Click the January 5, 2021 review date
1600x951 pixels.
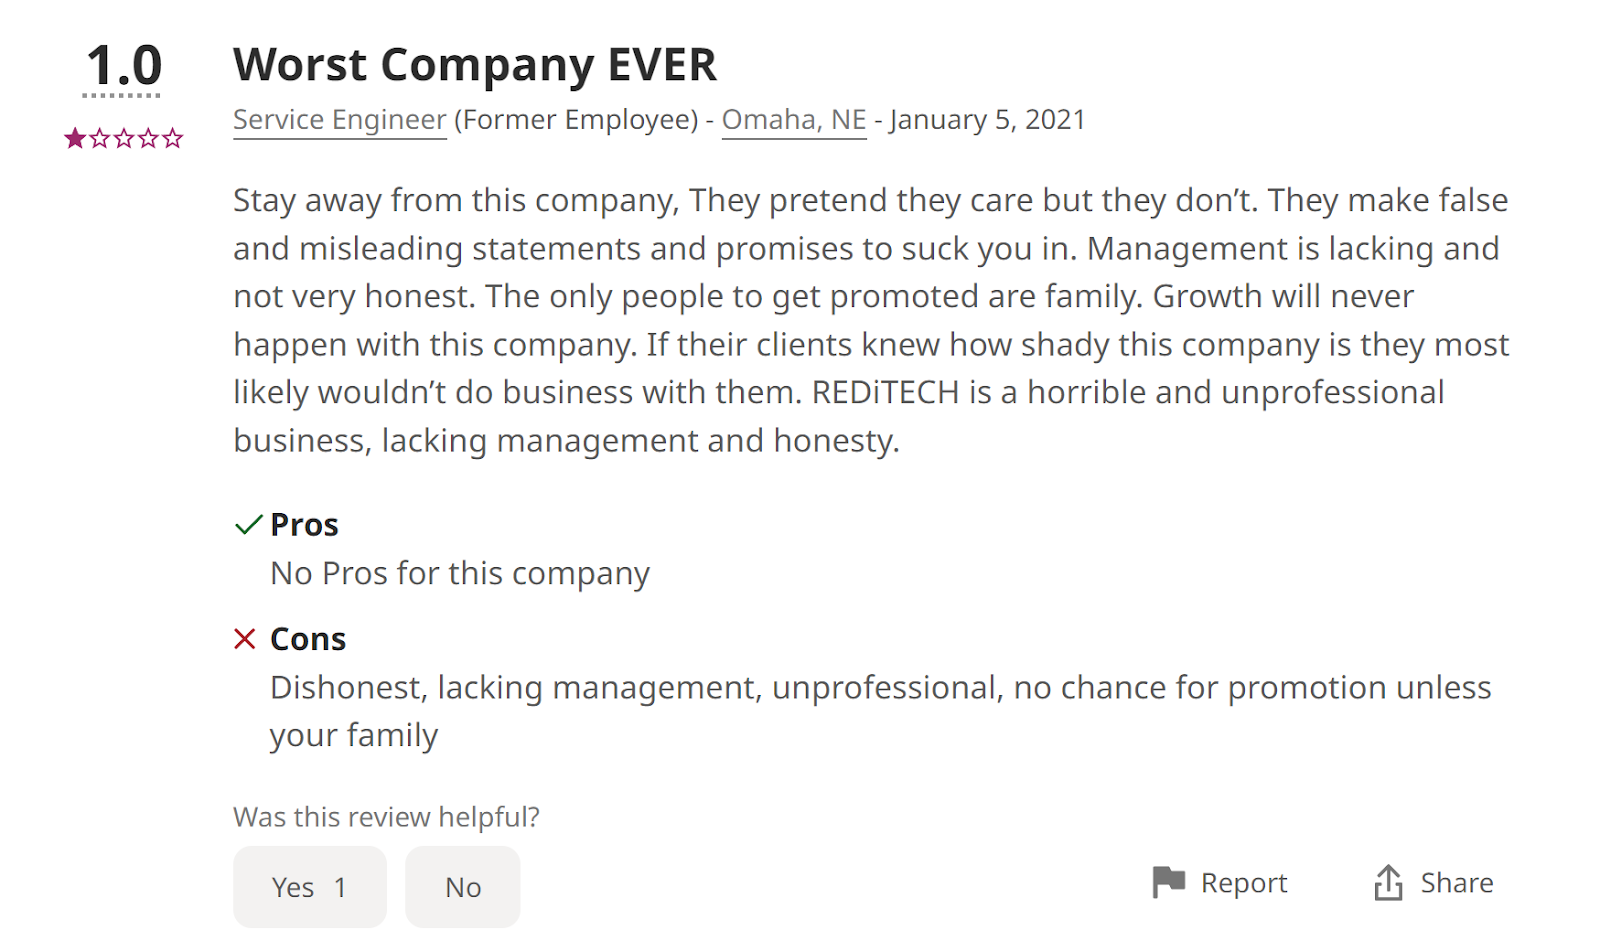(987, 120)
